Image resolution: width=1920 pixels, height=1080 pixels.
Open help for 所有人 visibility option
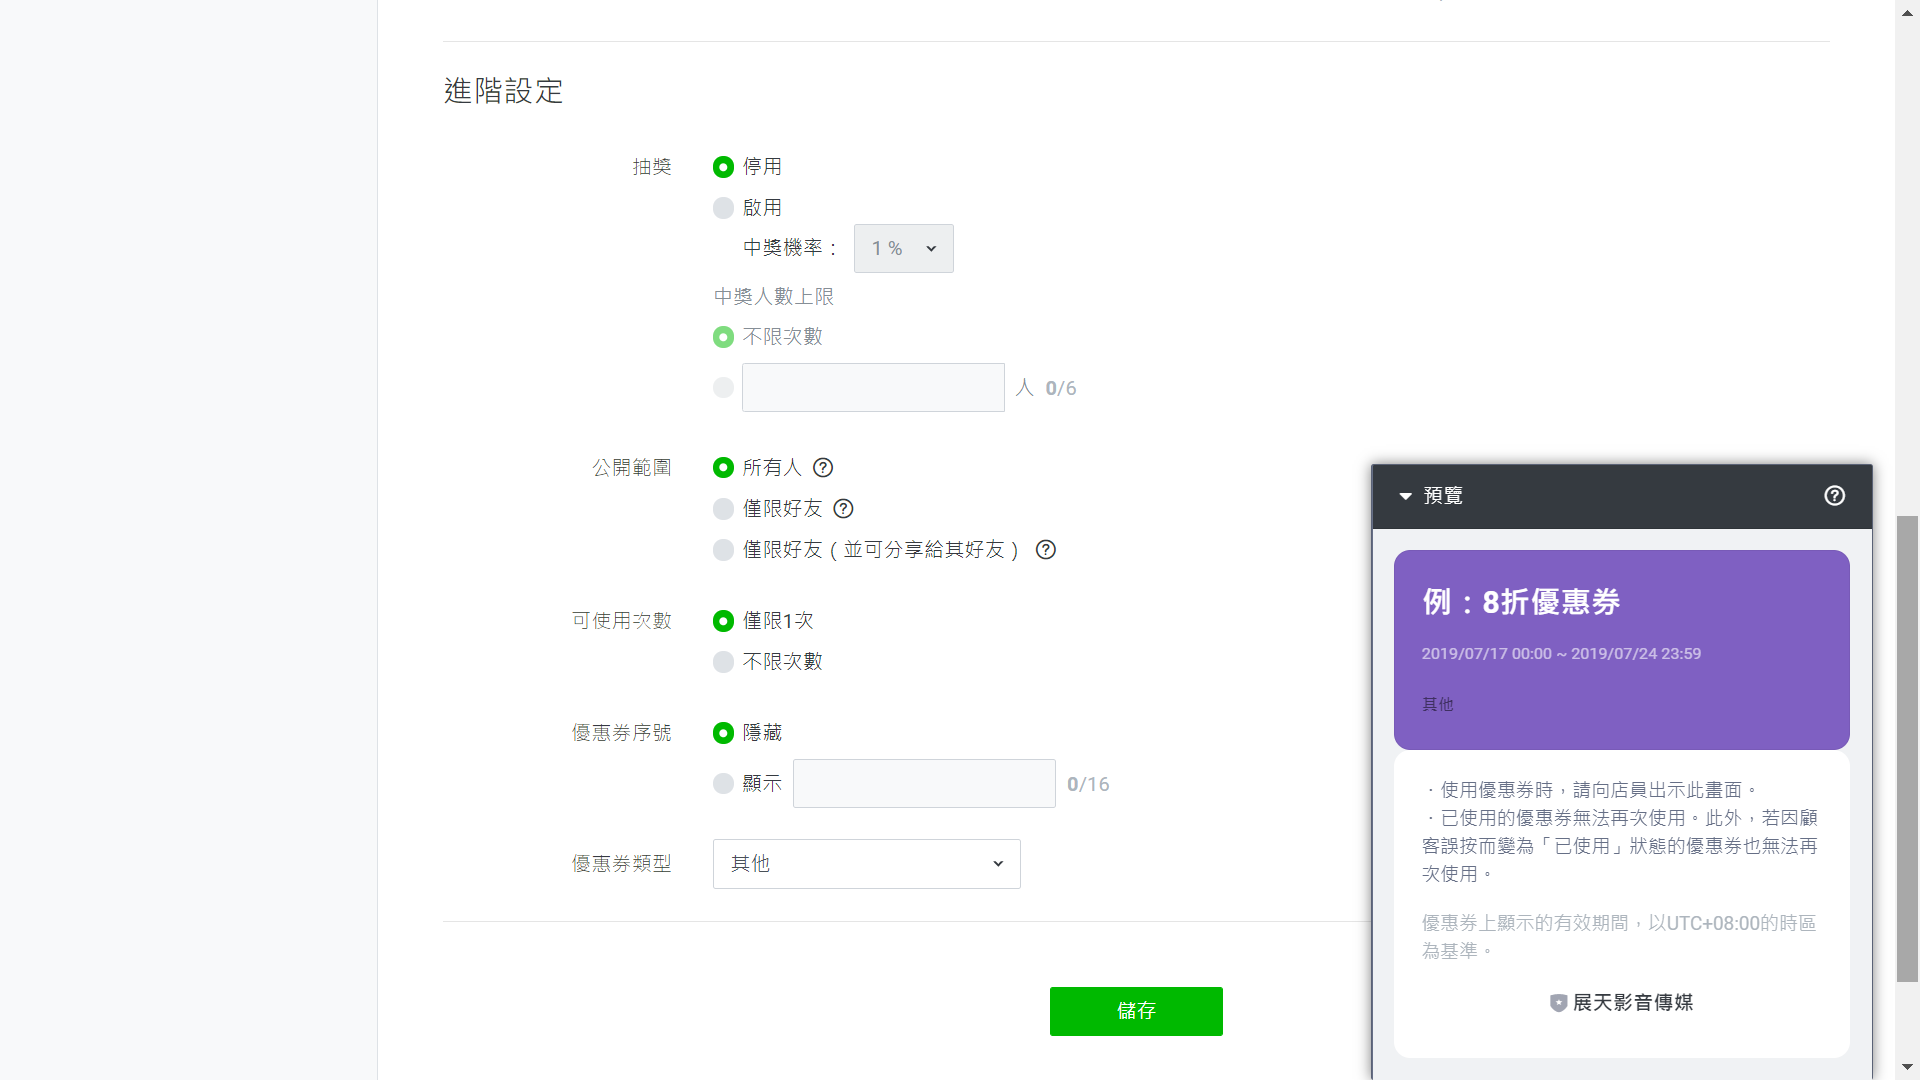tap(823, 468)
